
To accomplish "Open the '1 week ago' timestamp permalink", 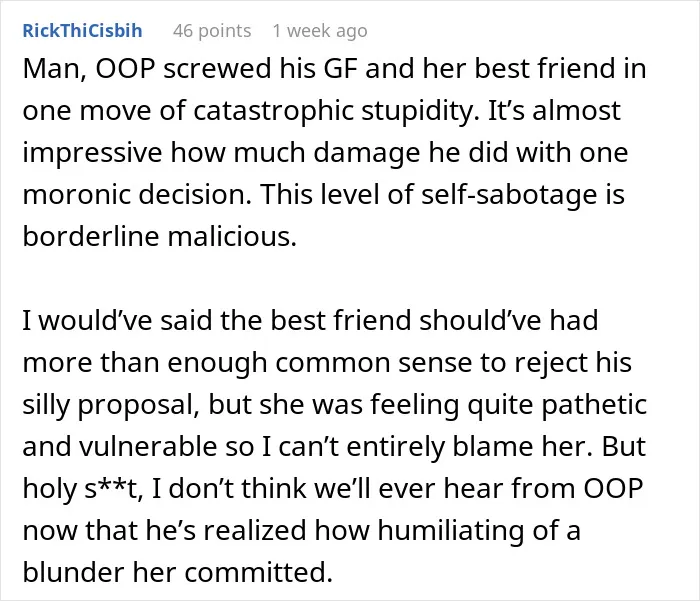I will point(320,31).
